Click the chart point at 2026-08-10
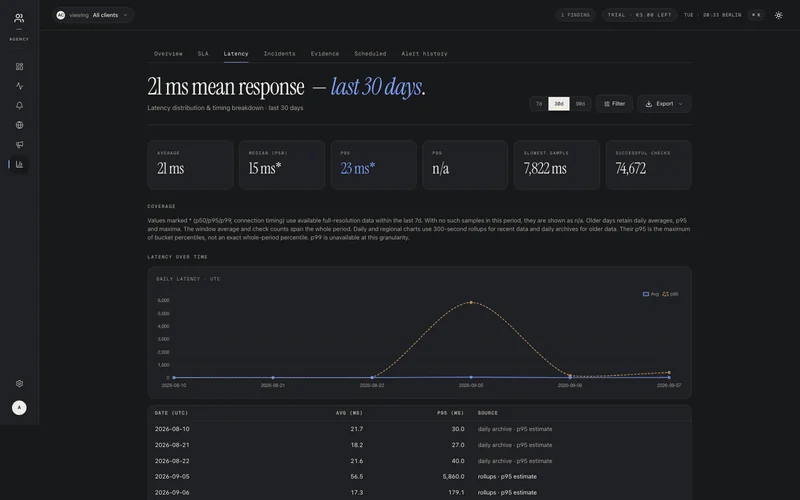 [x=174, y=378]
